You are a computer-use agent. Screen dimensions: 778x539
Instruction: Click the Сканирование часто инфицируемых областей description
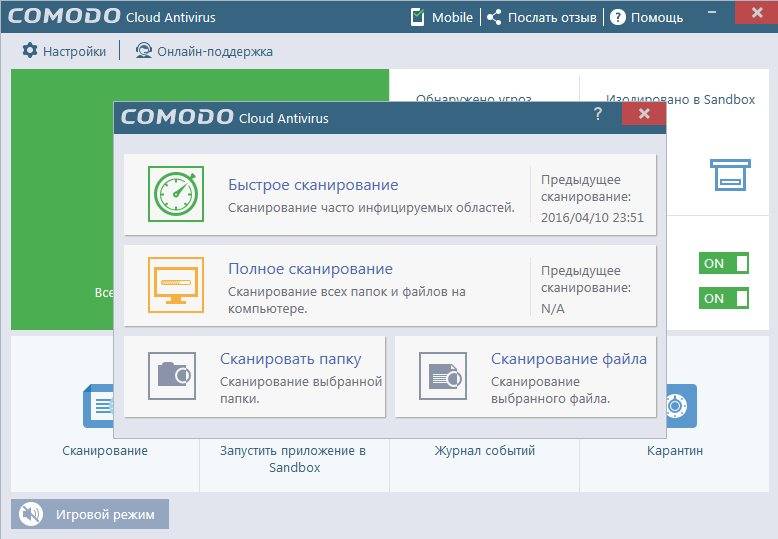pyautogui.click(x=371, y=207)
